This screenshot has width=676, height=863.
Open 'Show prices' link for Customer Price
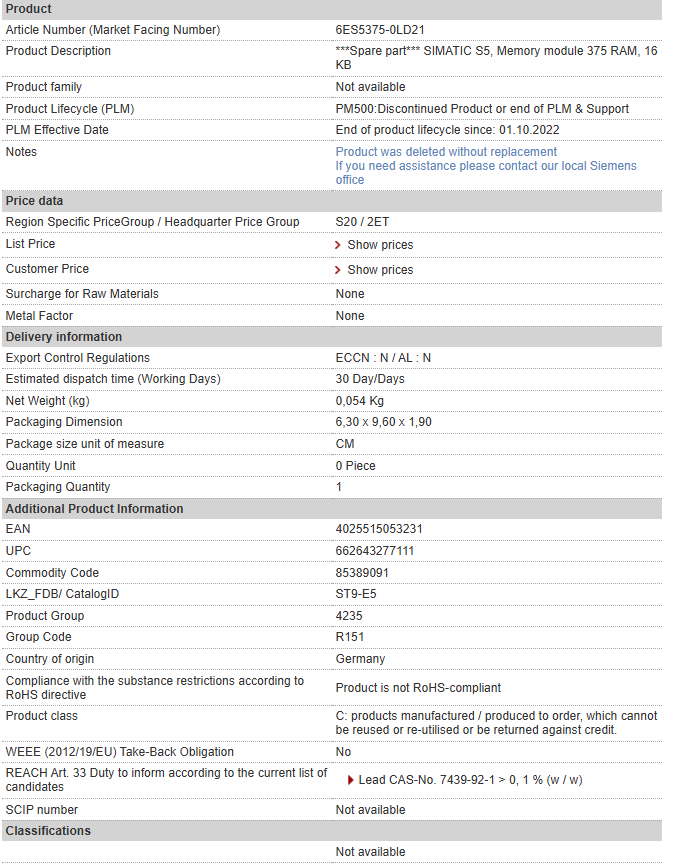point(380,270)
